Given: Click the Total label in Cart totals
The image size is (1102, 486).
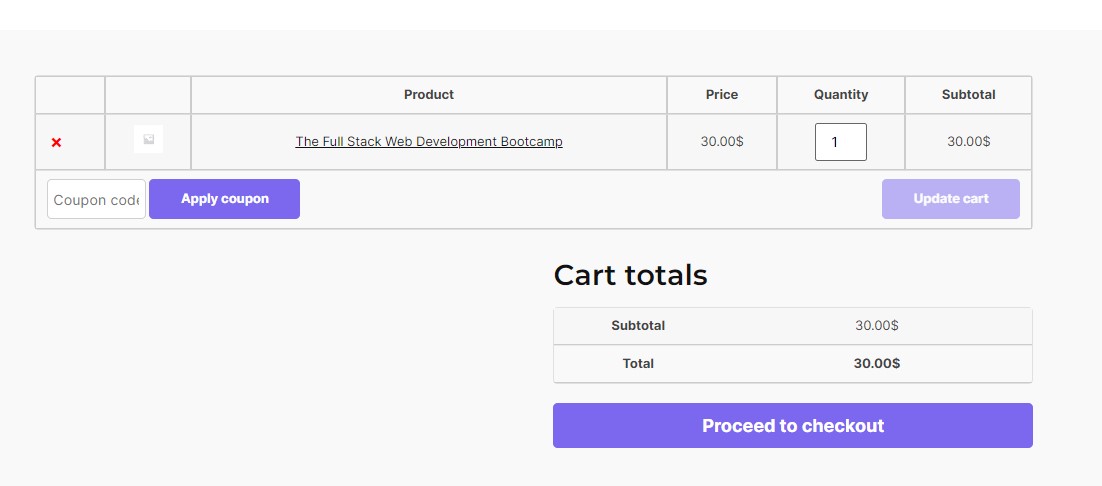Looking at the screenshot, I should tap(638, 364).
